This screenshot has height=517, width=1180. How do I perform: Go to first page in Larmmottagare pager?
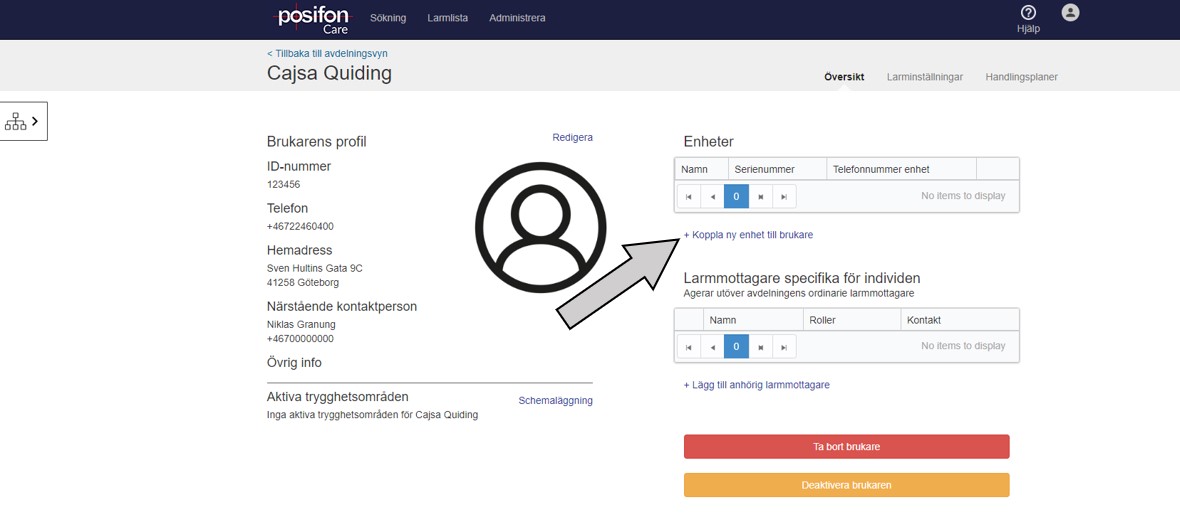tap(688, 347)
